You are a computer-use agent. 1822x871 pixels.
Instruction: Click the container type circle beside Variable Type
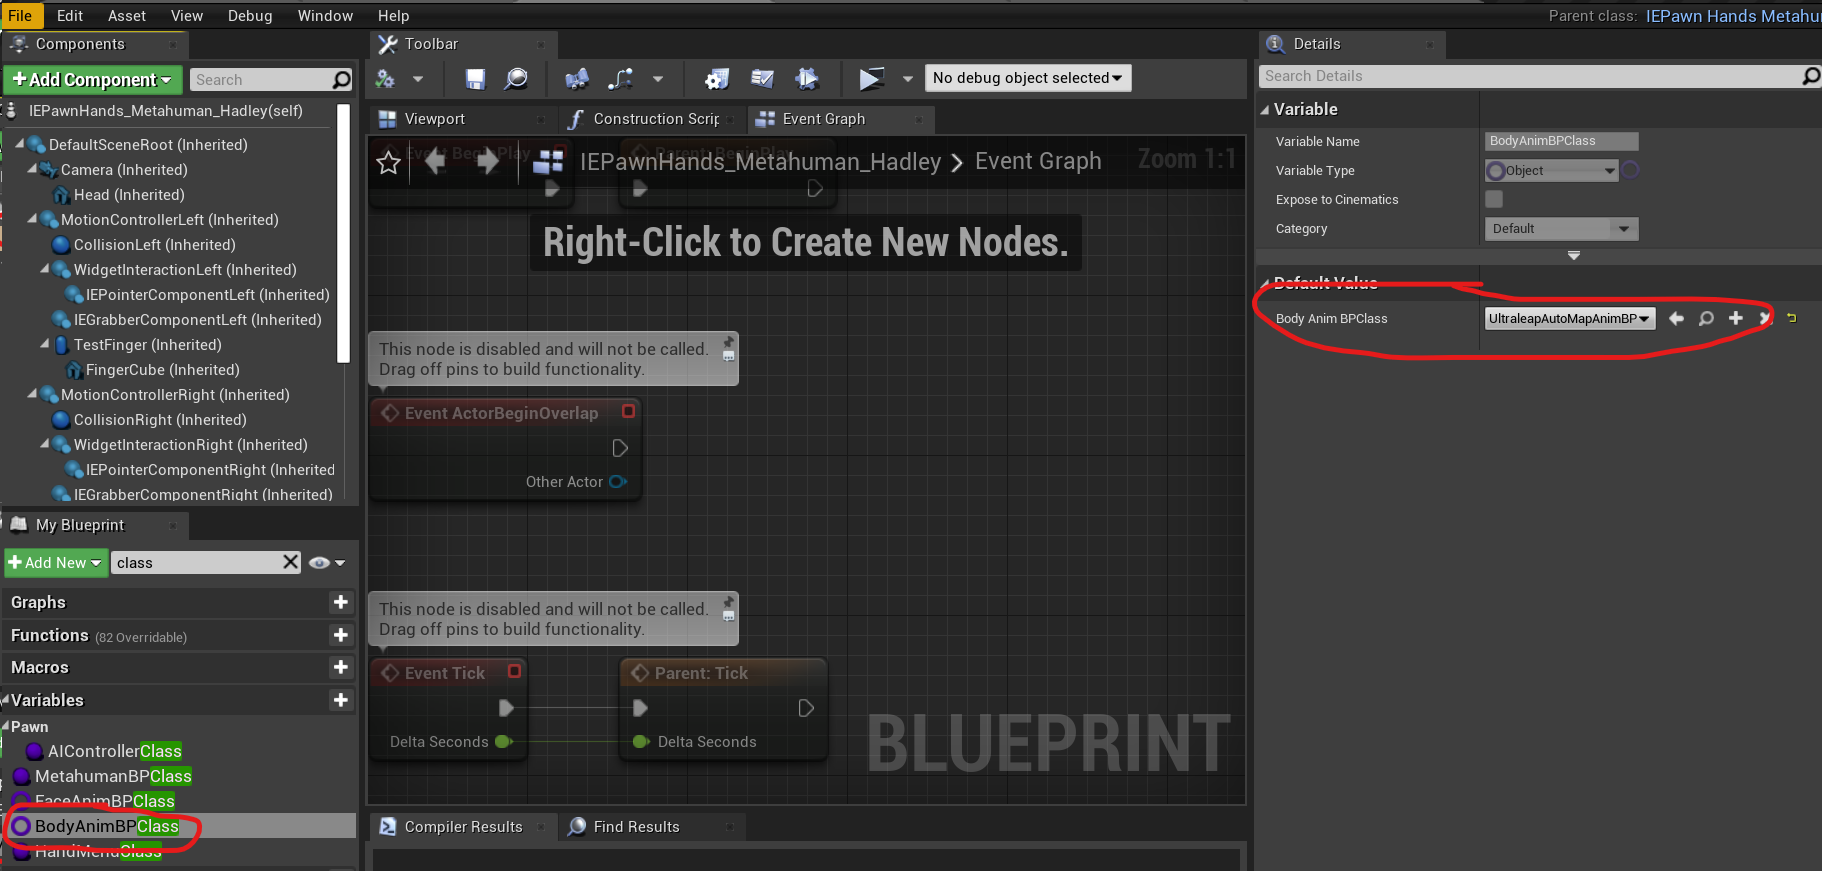pos(1630,170)
